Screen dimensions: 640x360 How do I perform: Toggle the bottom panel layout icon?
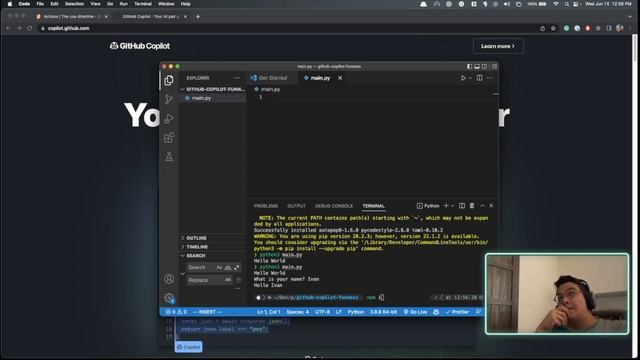tap(477, 67)
